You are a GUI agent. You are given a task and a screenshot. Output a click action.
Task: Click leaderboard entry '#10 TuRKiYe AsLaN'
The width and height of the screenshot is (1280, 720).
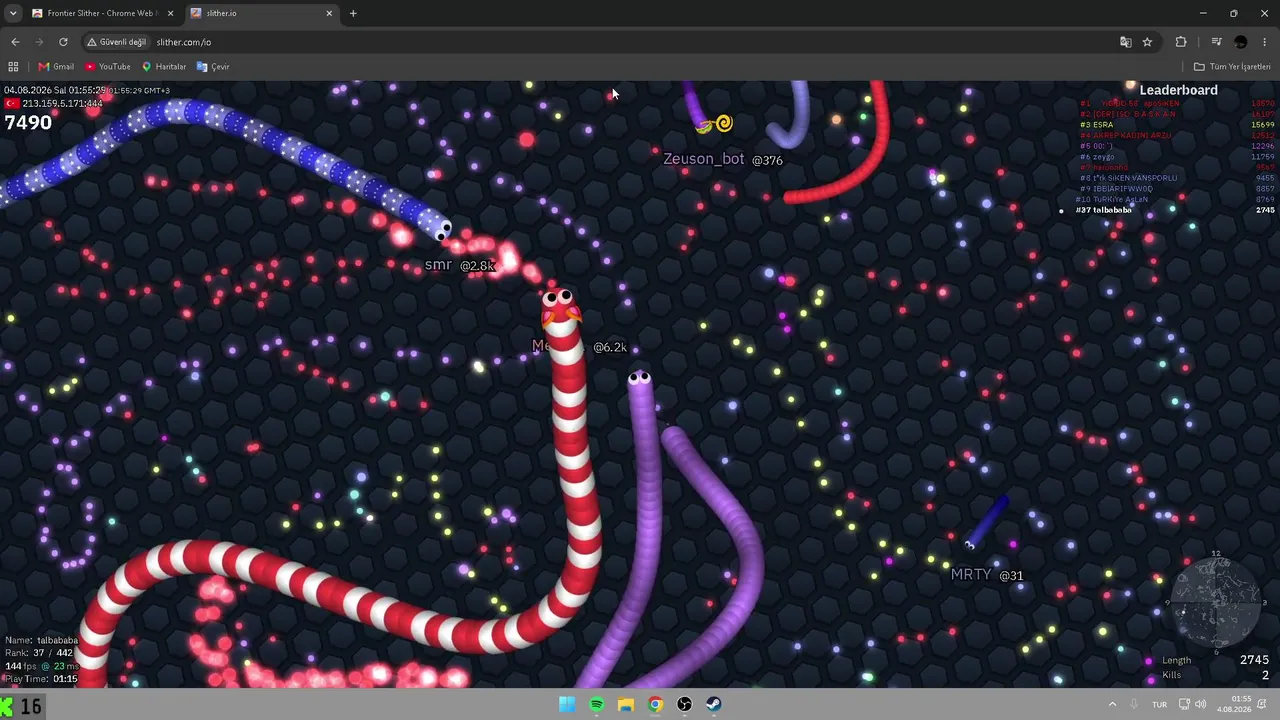pyautogui.click(x=1112, y=199)
